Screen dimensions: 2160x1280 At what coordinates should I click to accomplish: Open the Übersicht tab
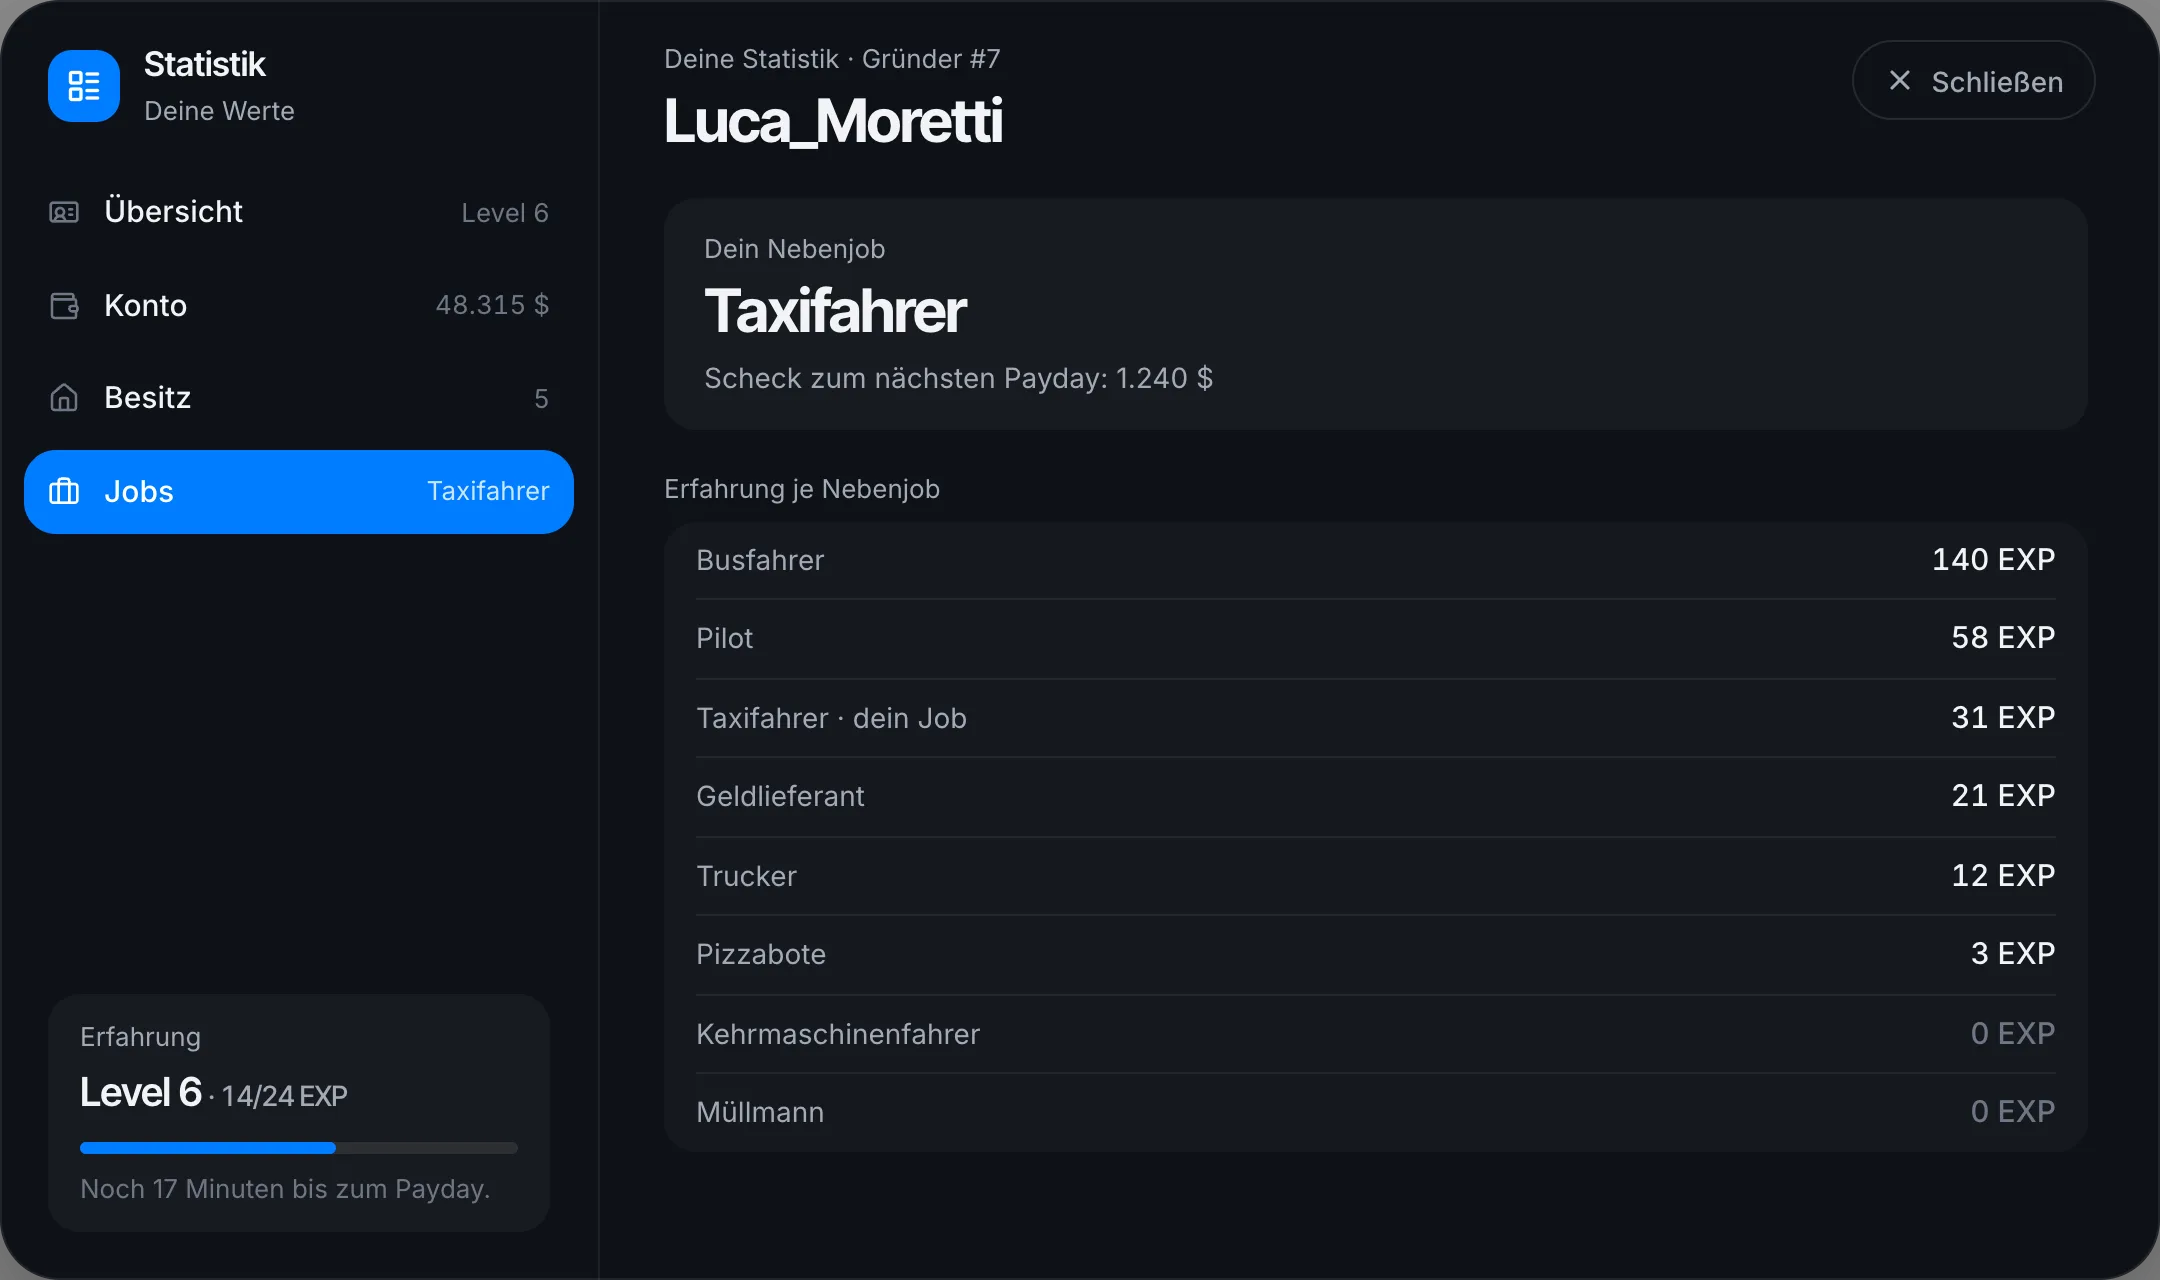click(299, 212)
